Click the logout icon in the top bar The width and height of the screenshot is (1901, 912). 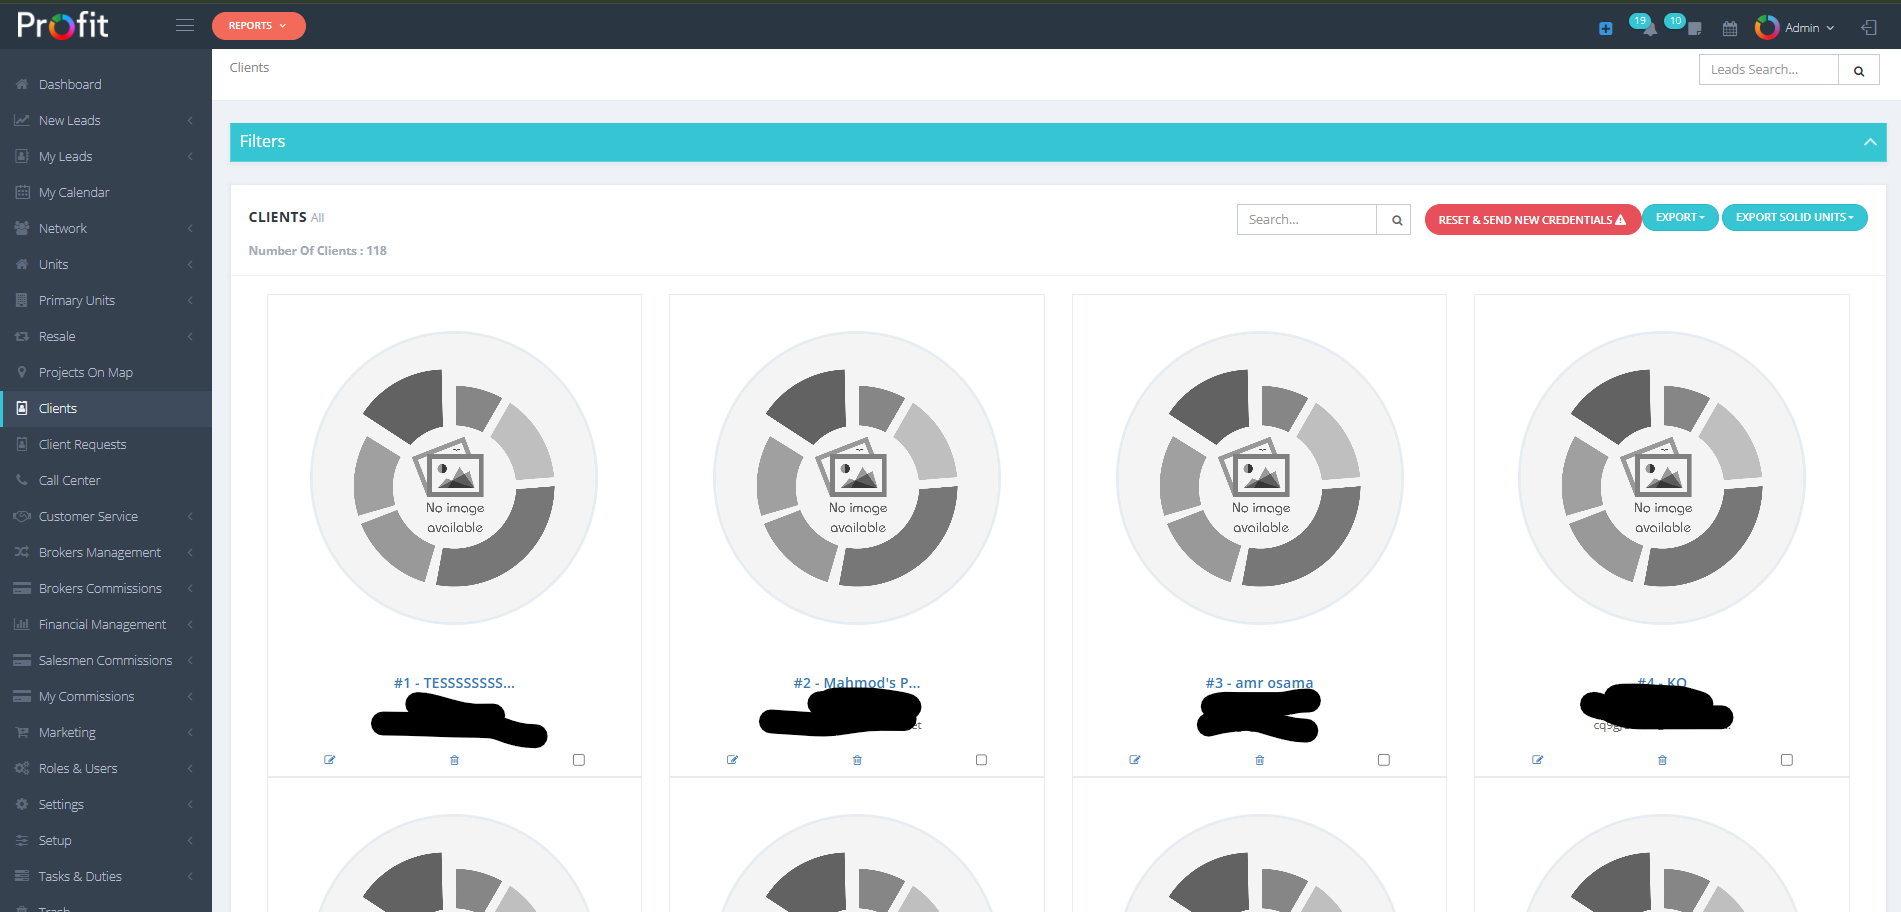click(x=1868, y=28)
